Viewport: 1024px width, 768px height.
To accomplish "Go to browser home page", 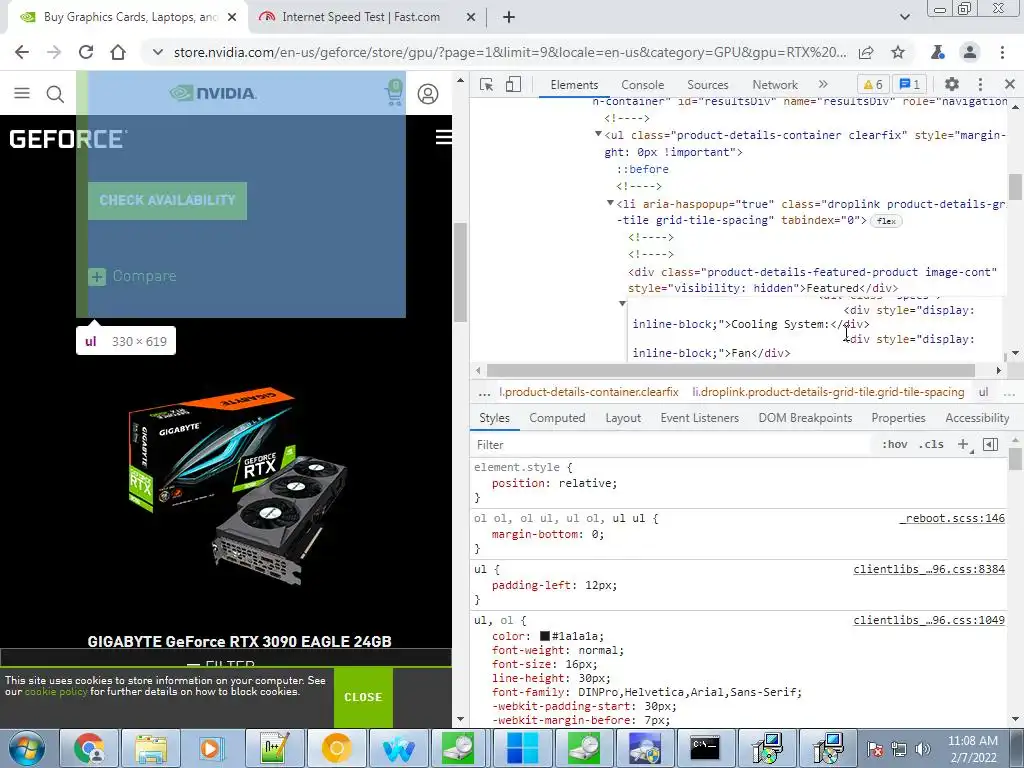I will pos(118,52).
